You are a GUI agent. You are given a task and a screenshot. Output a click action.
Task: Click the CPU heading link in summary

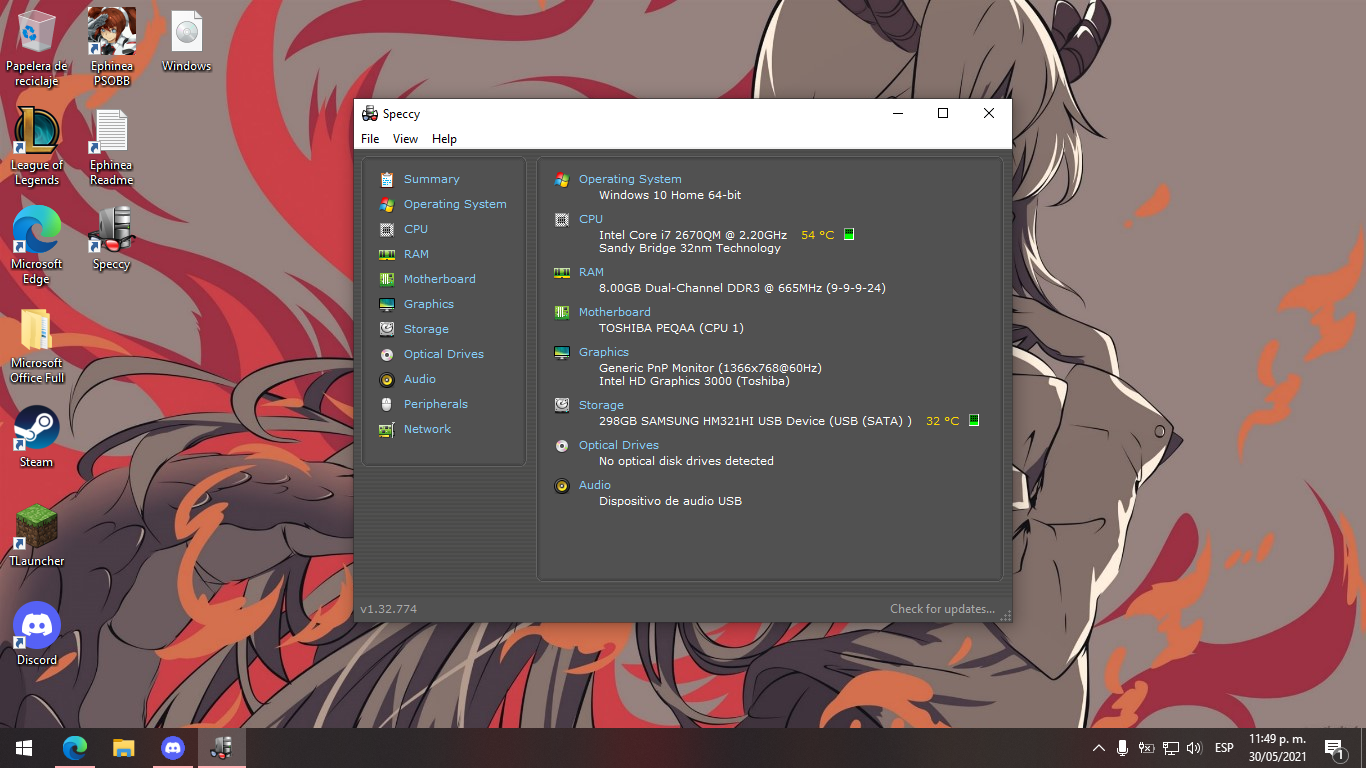click(591, 219)
